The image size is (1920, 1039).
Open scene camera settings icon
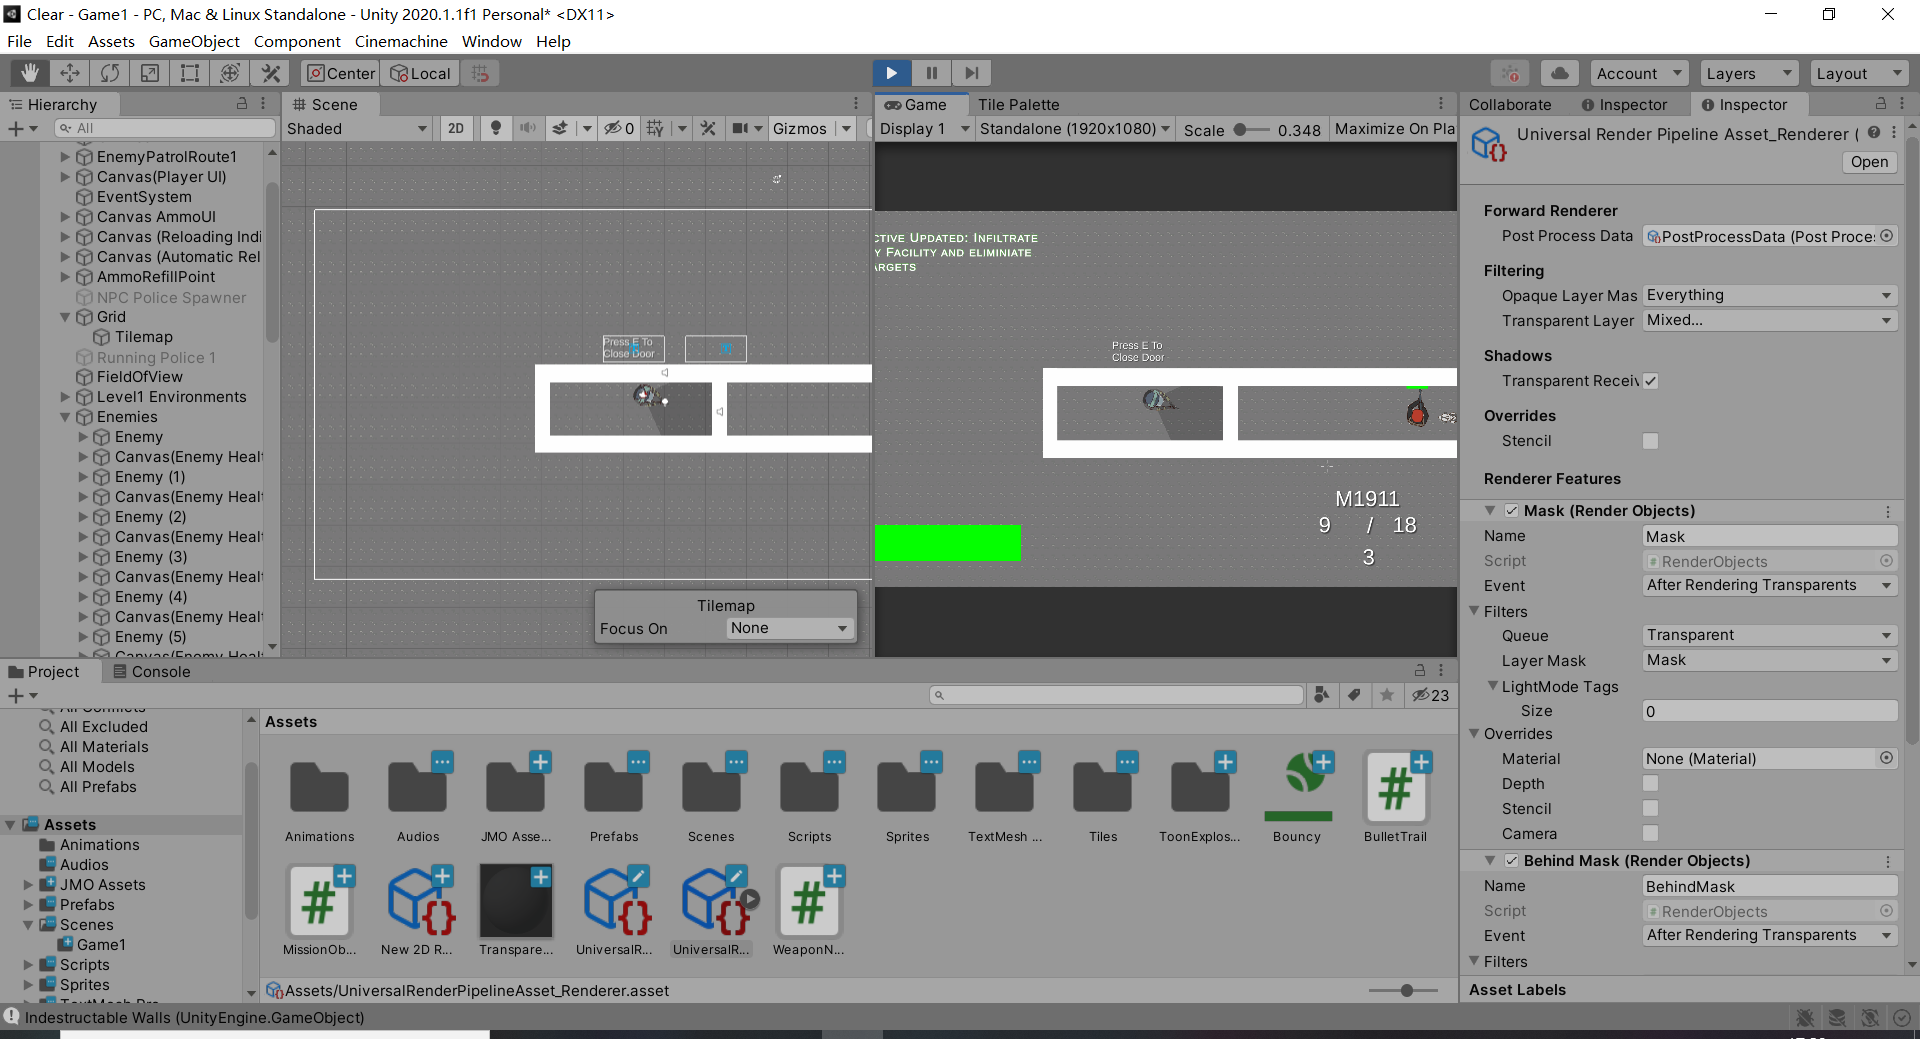[740, 128]
